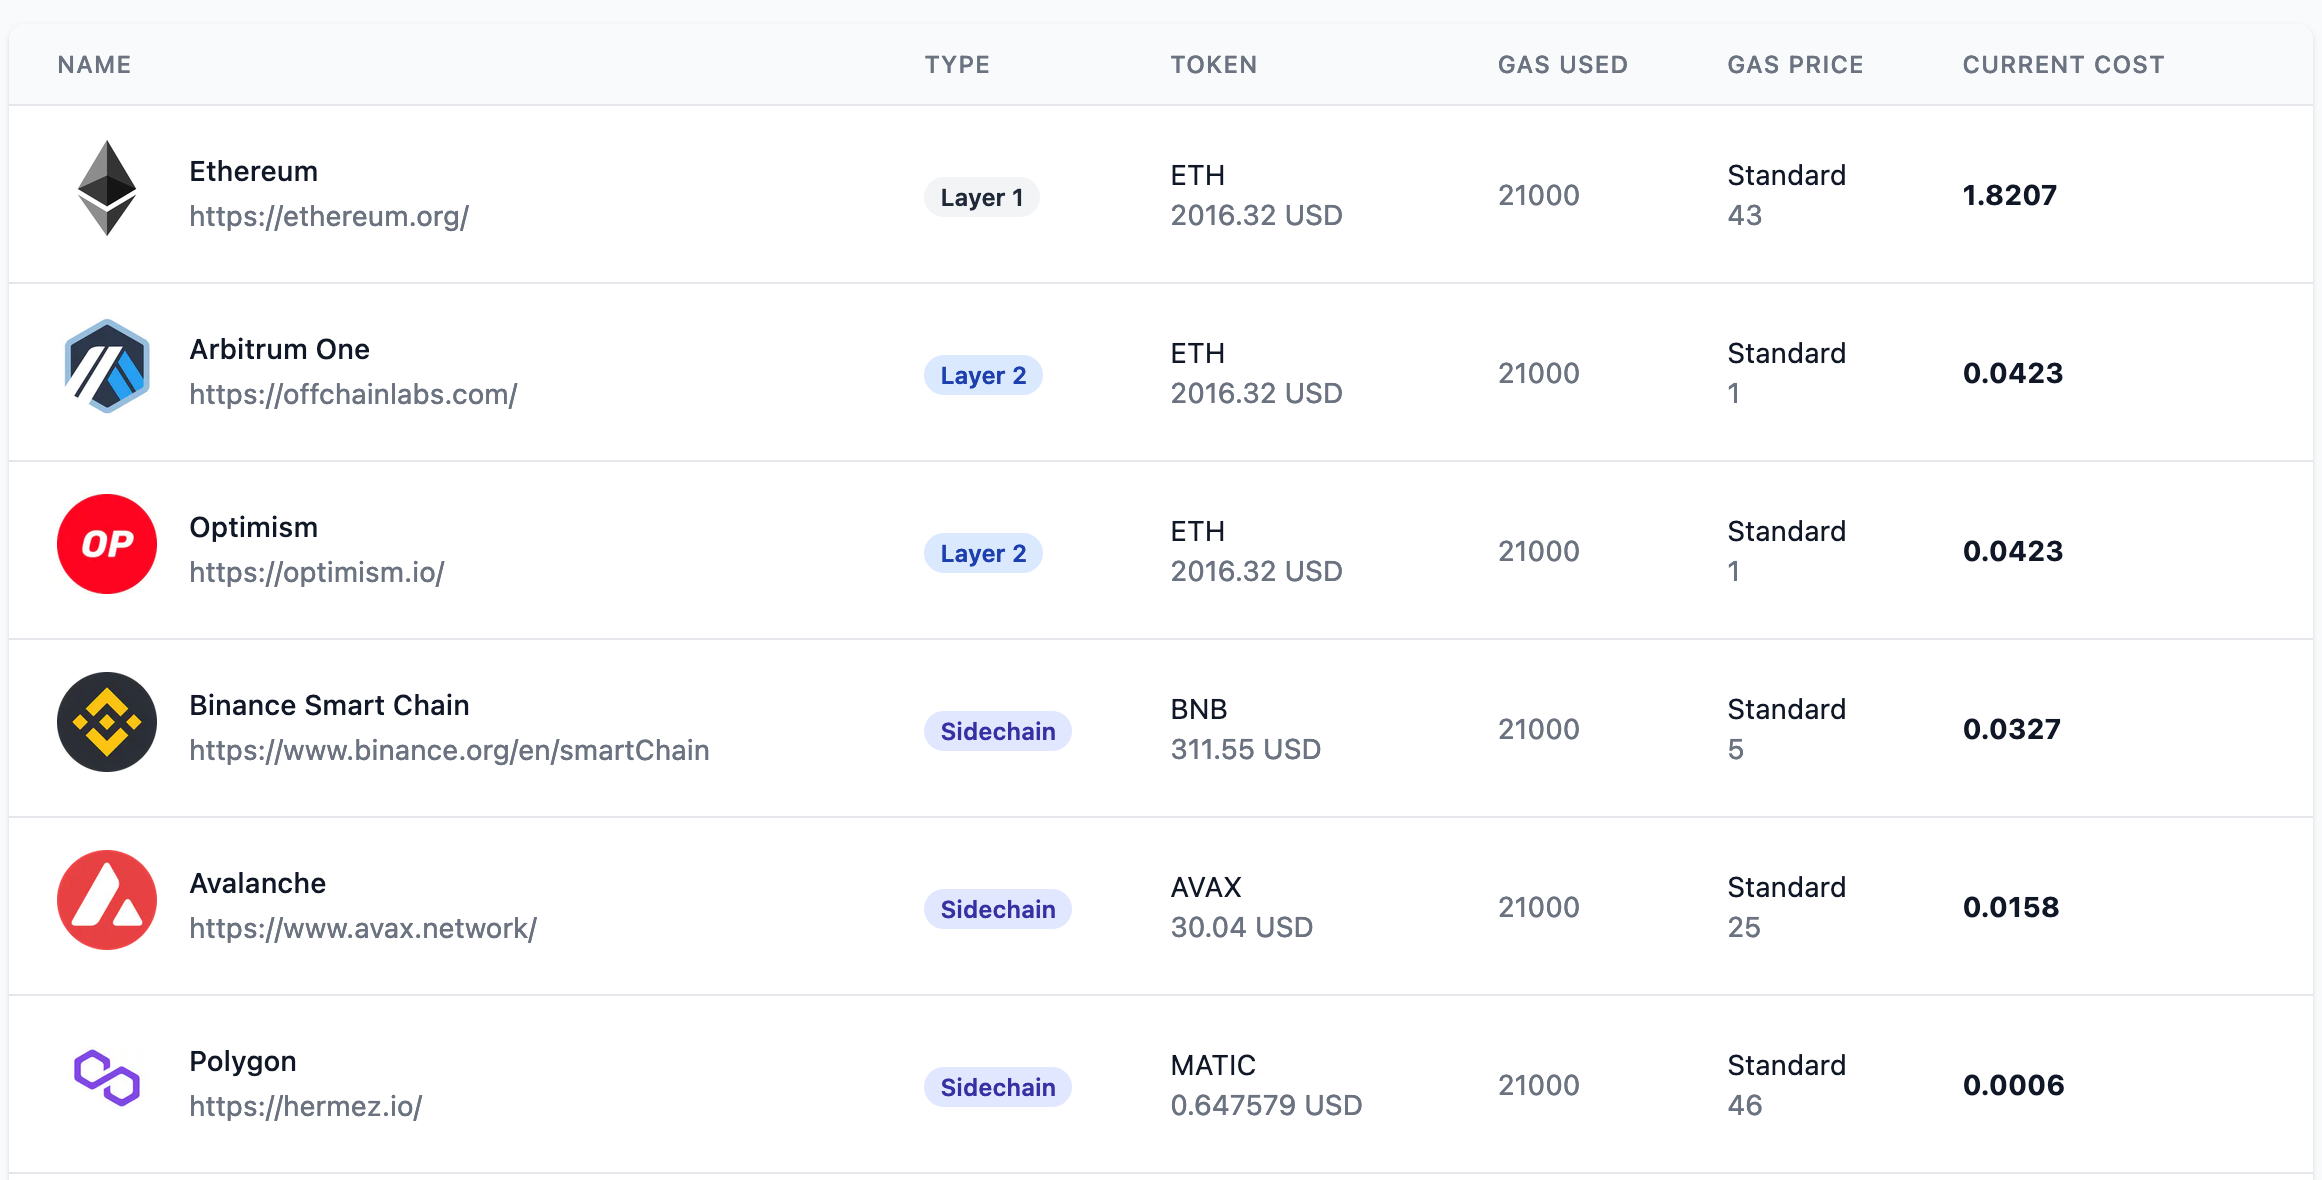Click the Arbitrum One hexagon logo
This screenshot has width=2322, height=1180.
coord(107,366)
